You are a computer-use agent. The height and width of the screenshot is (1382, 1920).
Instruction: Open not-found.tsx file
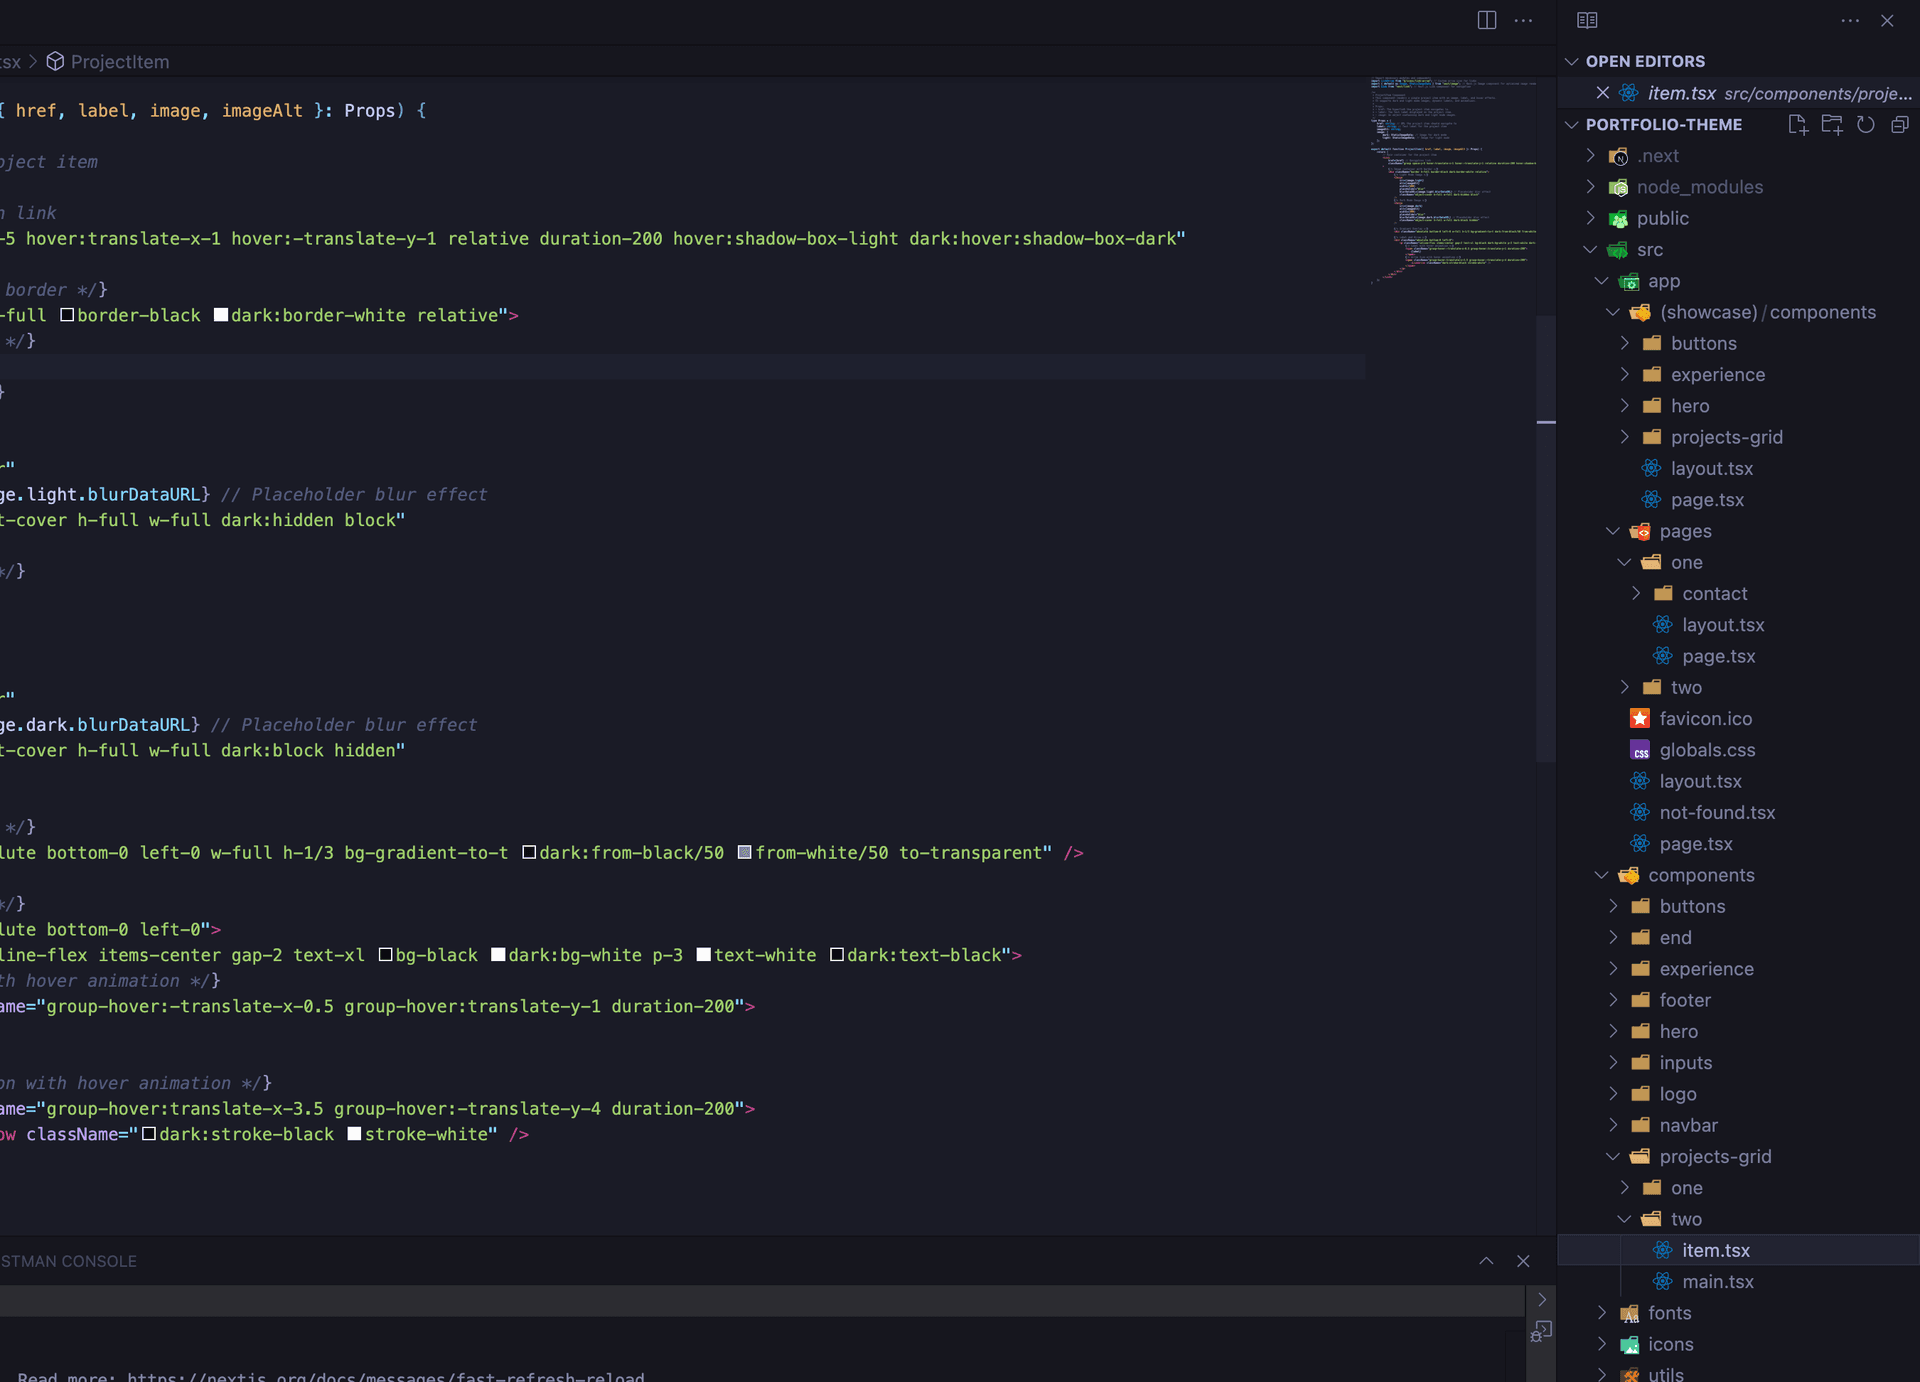[x=1716, y=813]
